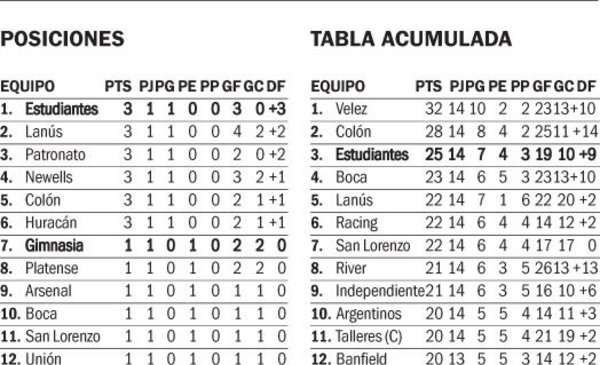Click Newells team name
This screenshot has width=600, height=365.
coord(49,177)
